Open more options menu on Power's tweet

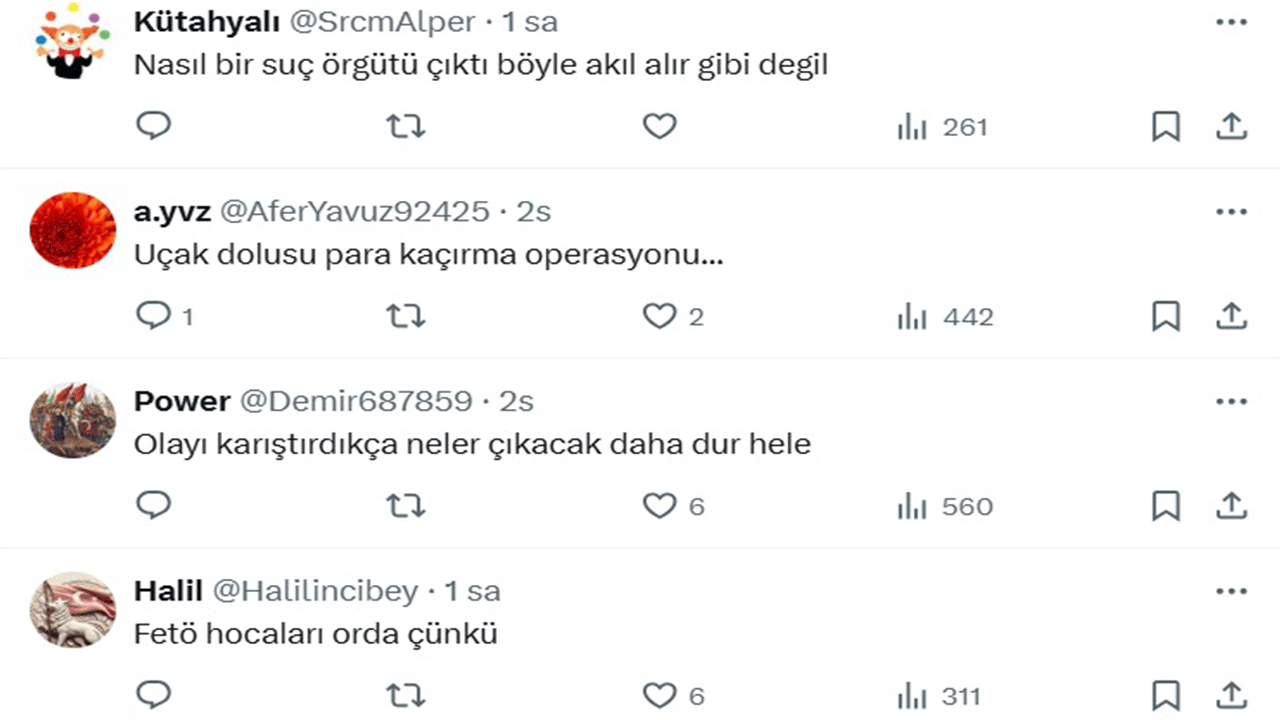[1231, 402]
